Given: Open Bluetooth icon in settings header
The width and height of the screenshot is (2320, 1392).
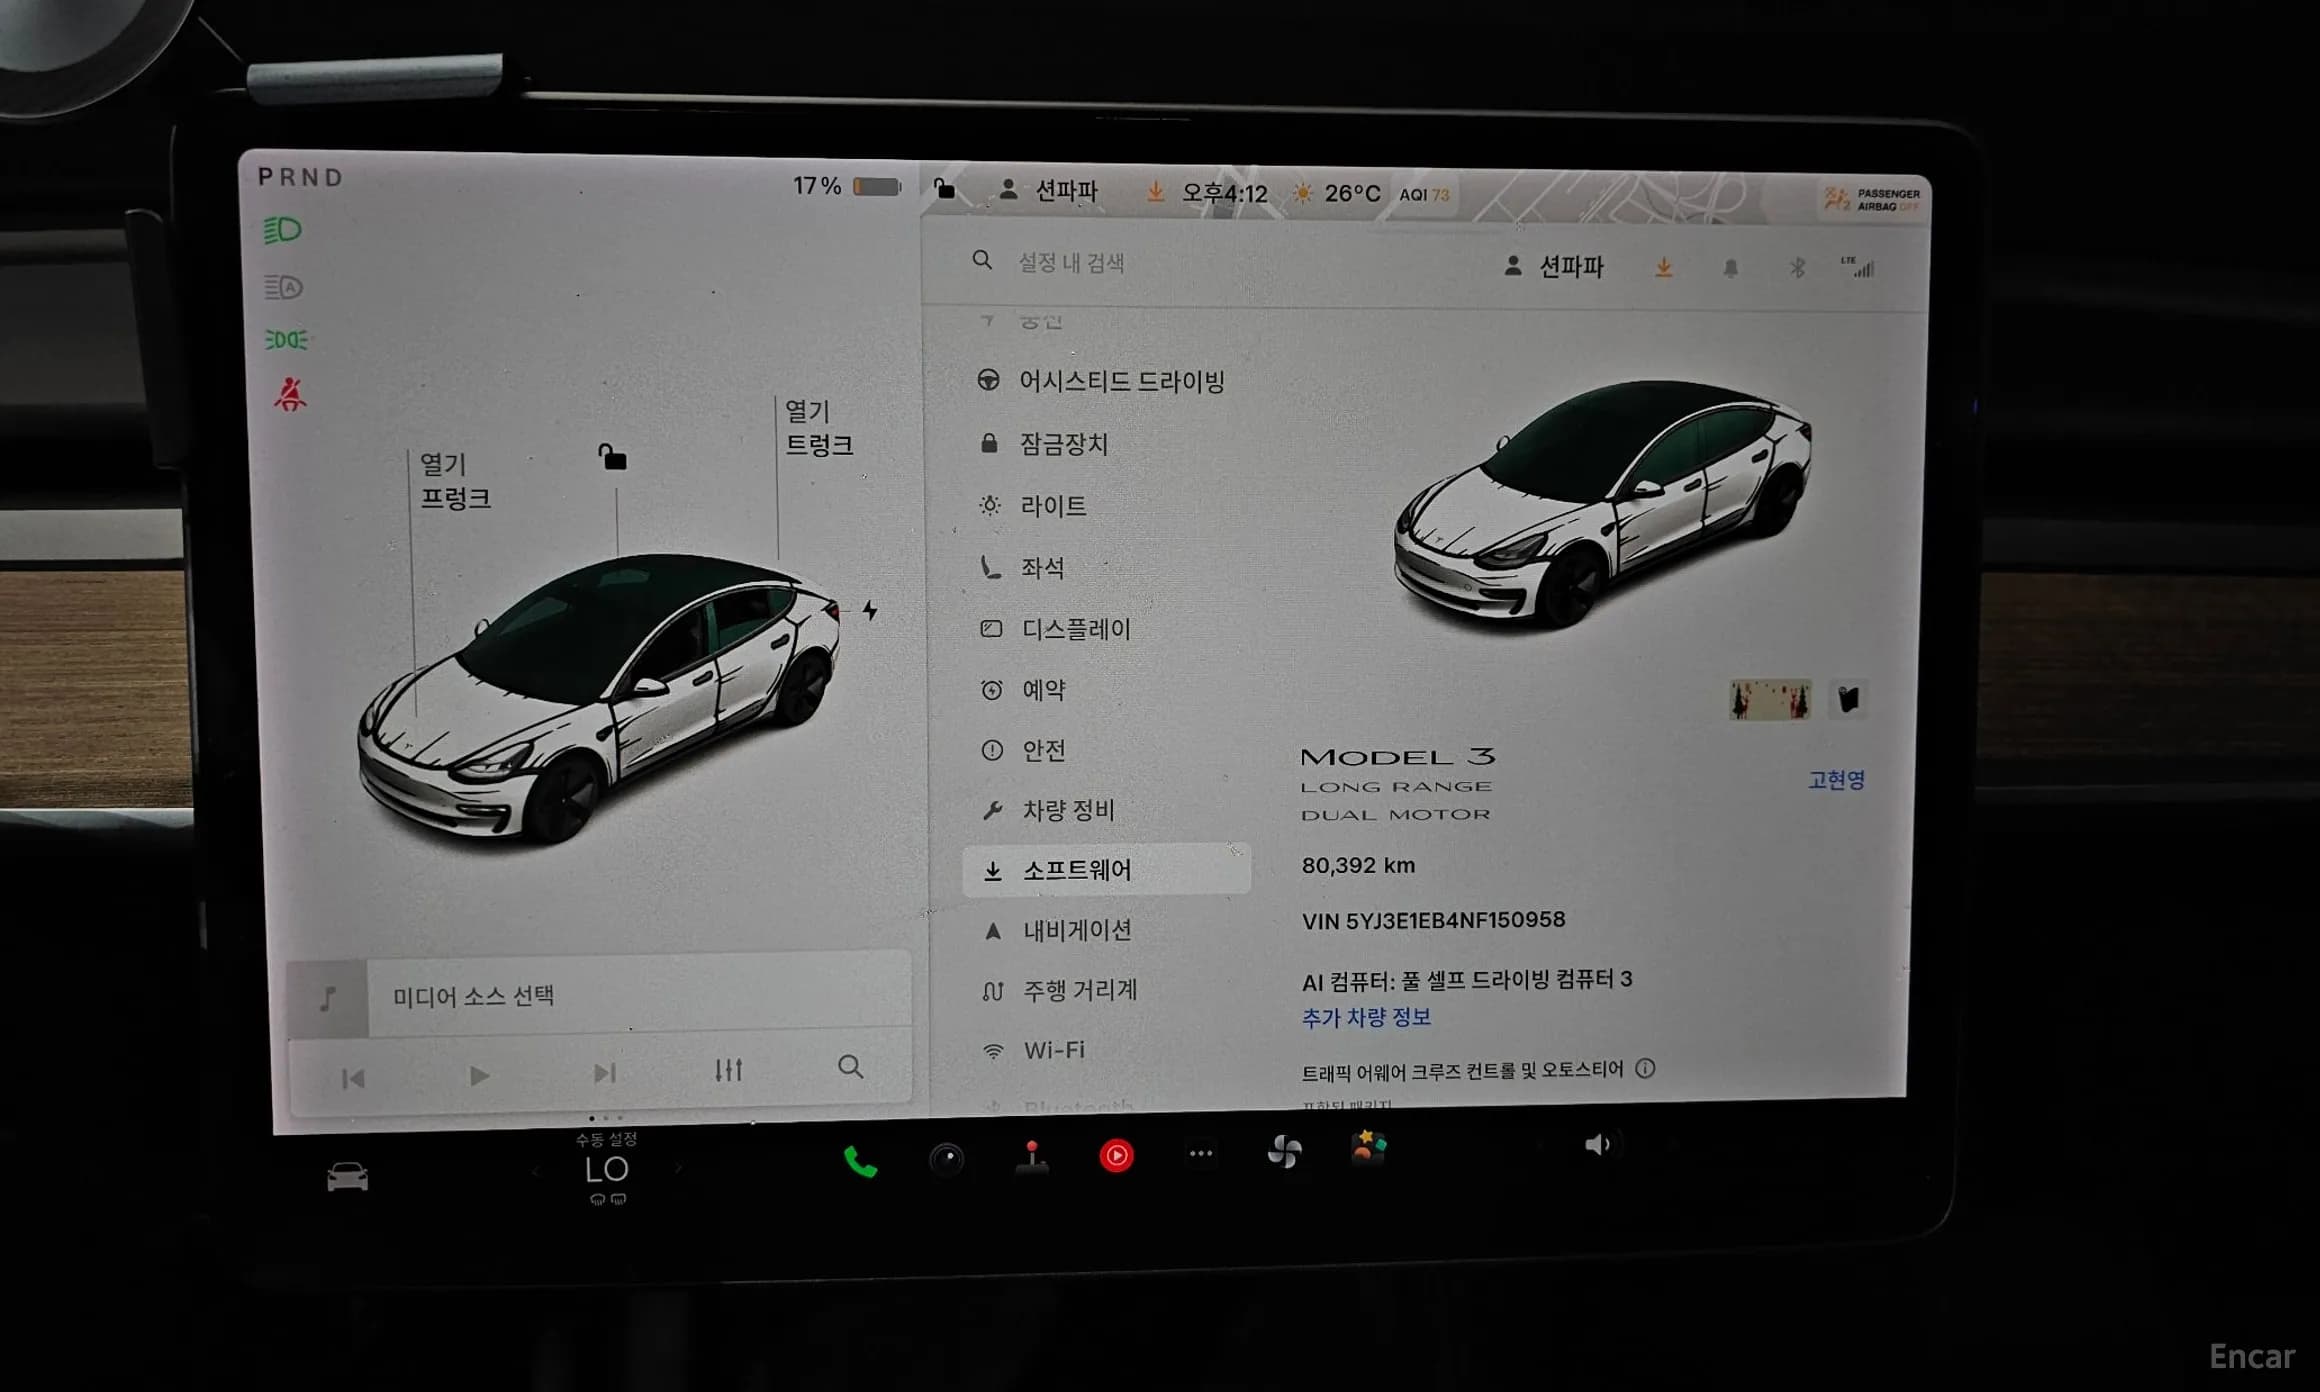Looking at the screenshot, I should (1797, 267).
